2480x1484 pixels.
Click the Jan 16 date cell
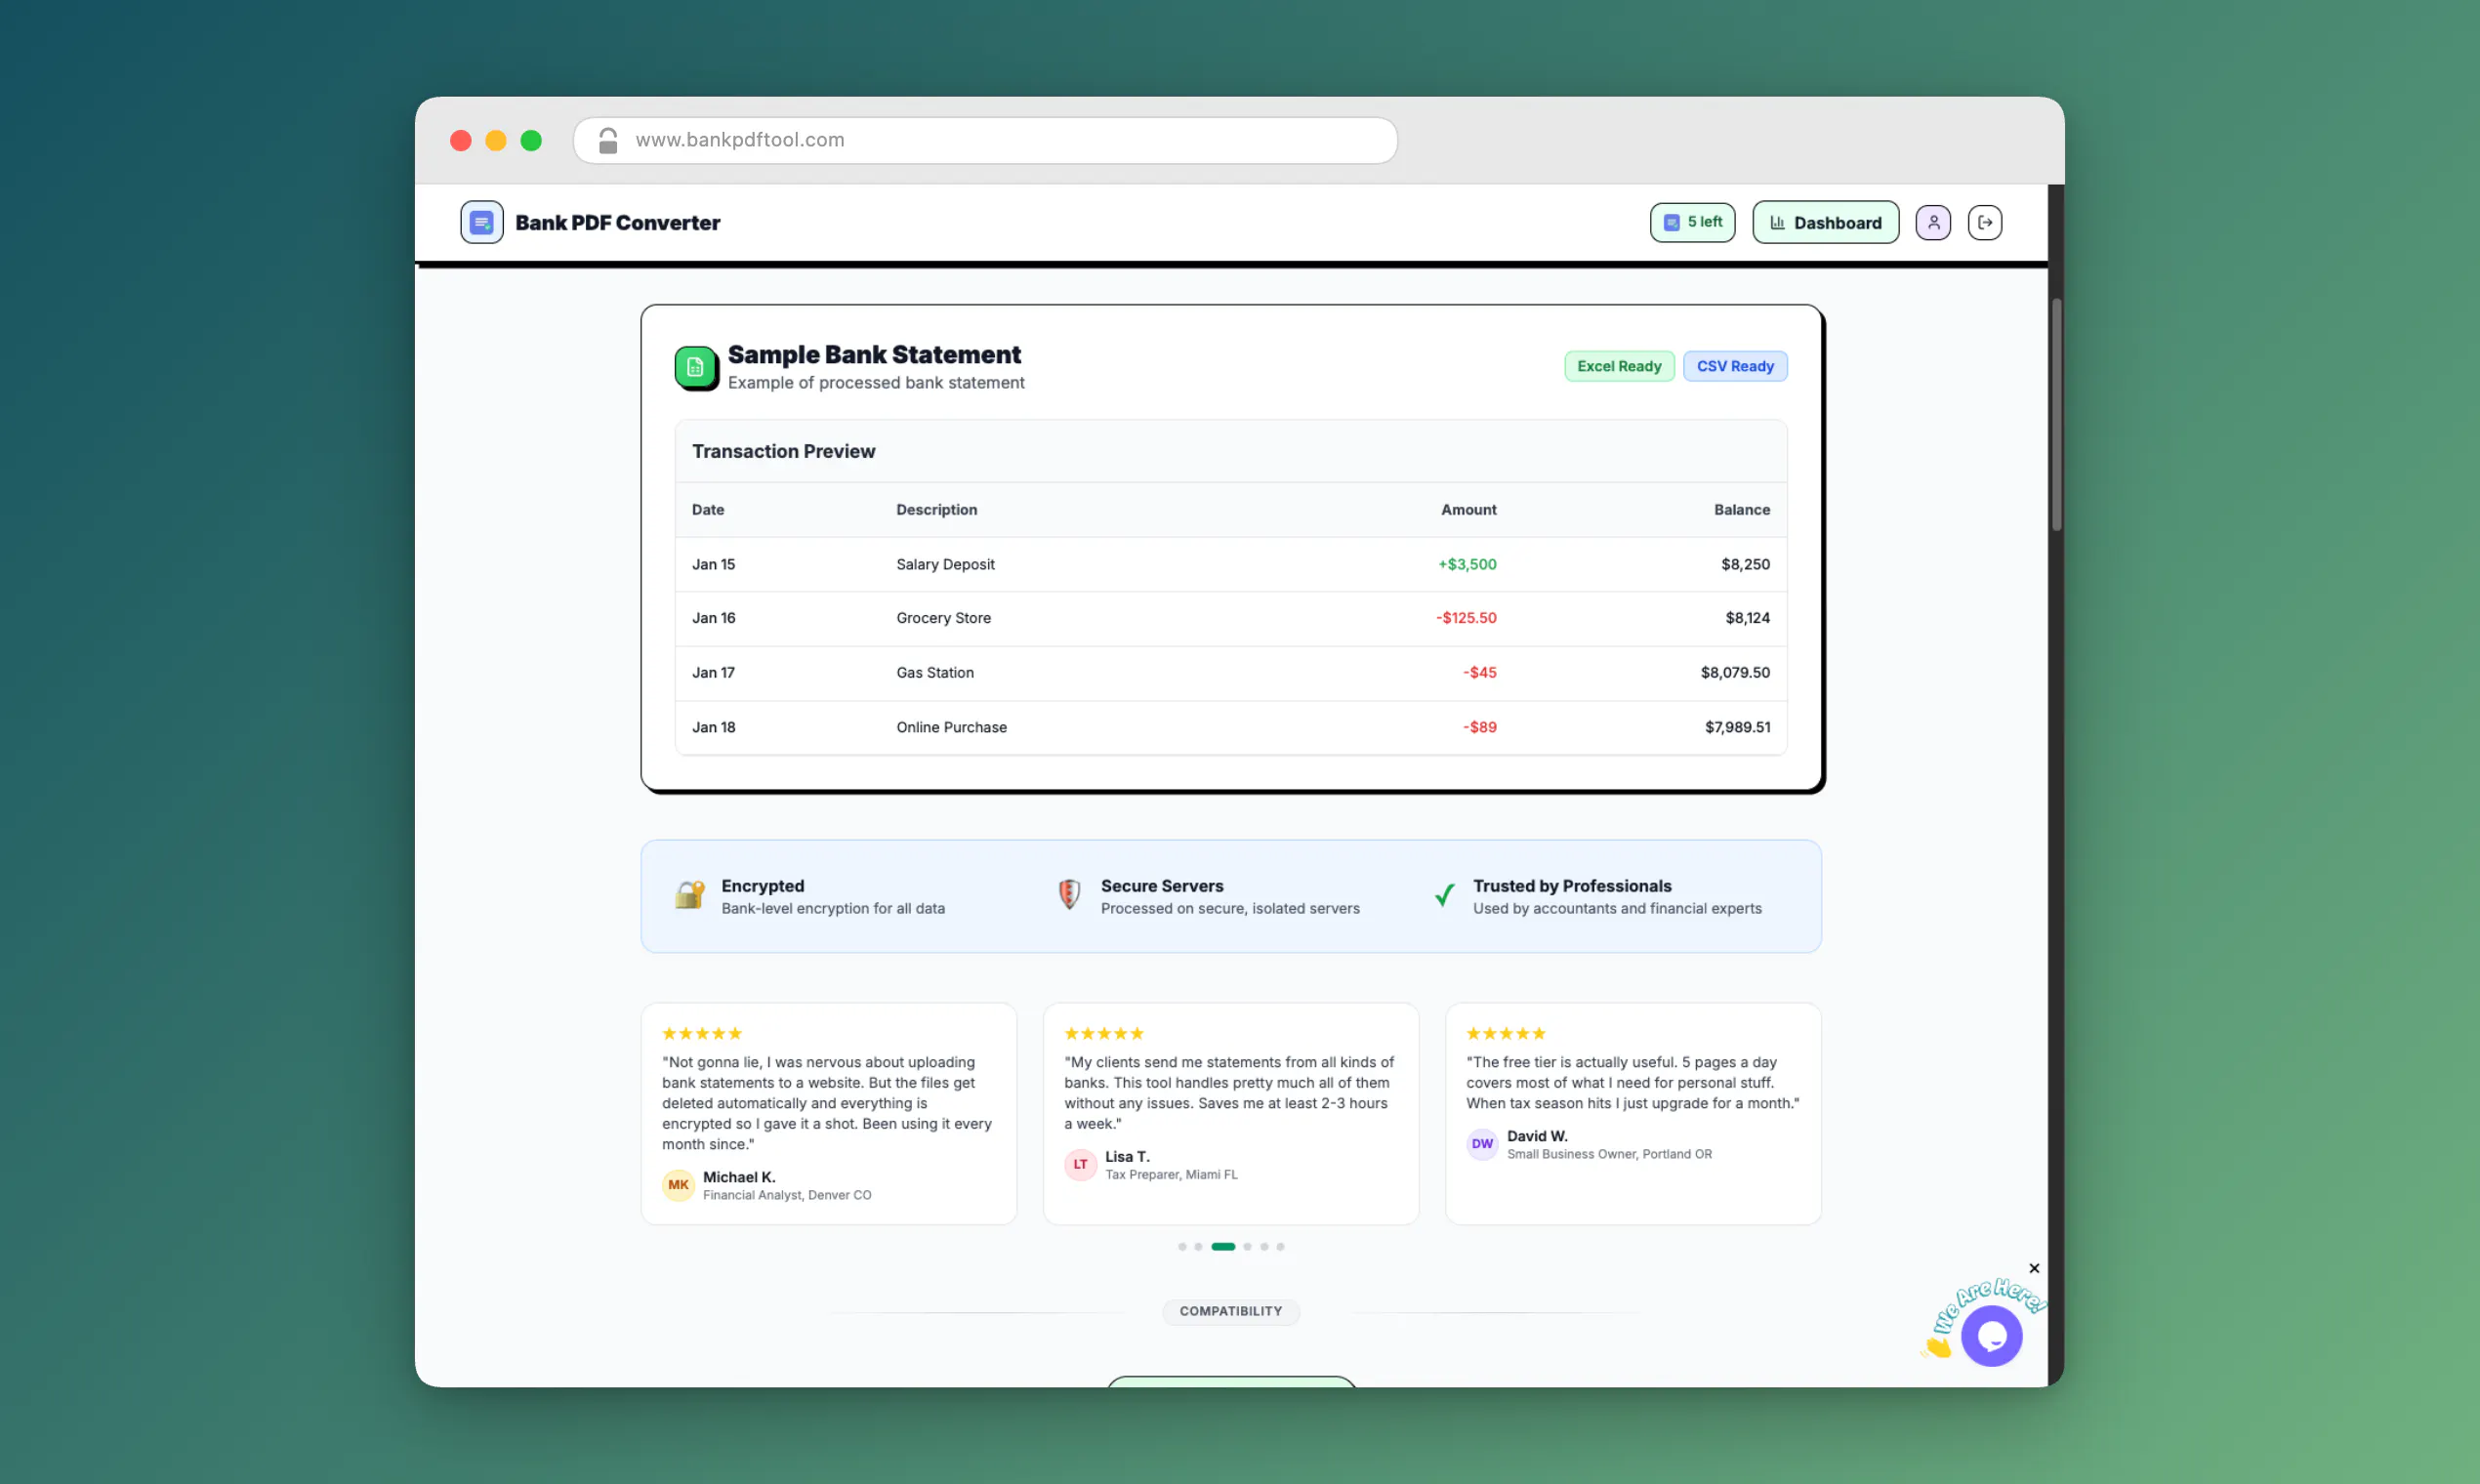pyautogui.click(x=713, y=618)
